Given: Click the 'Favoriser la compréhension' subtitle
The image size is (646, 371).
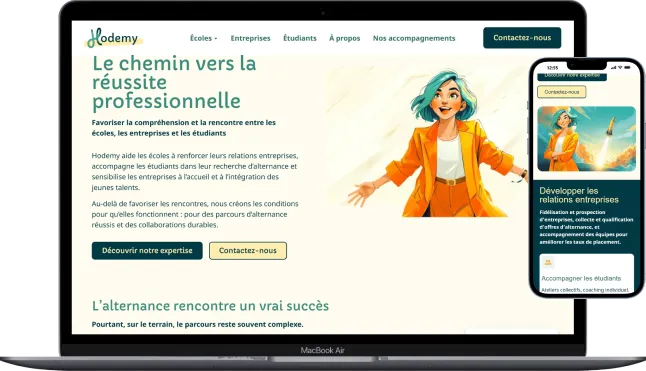Looking at the screenshot, I should point(184,128).
